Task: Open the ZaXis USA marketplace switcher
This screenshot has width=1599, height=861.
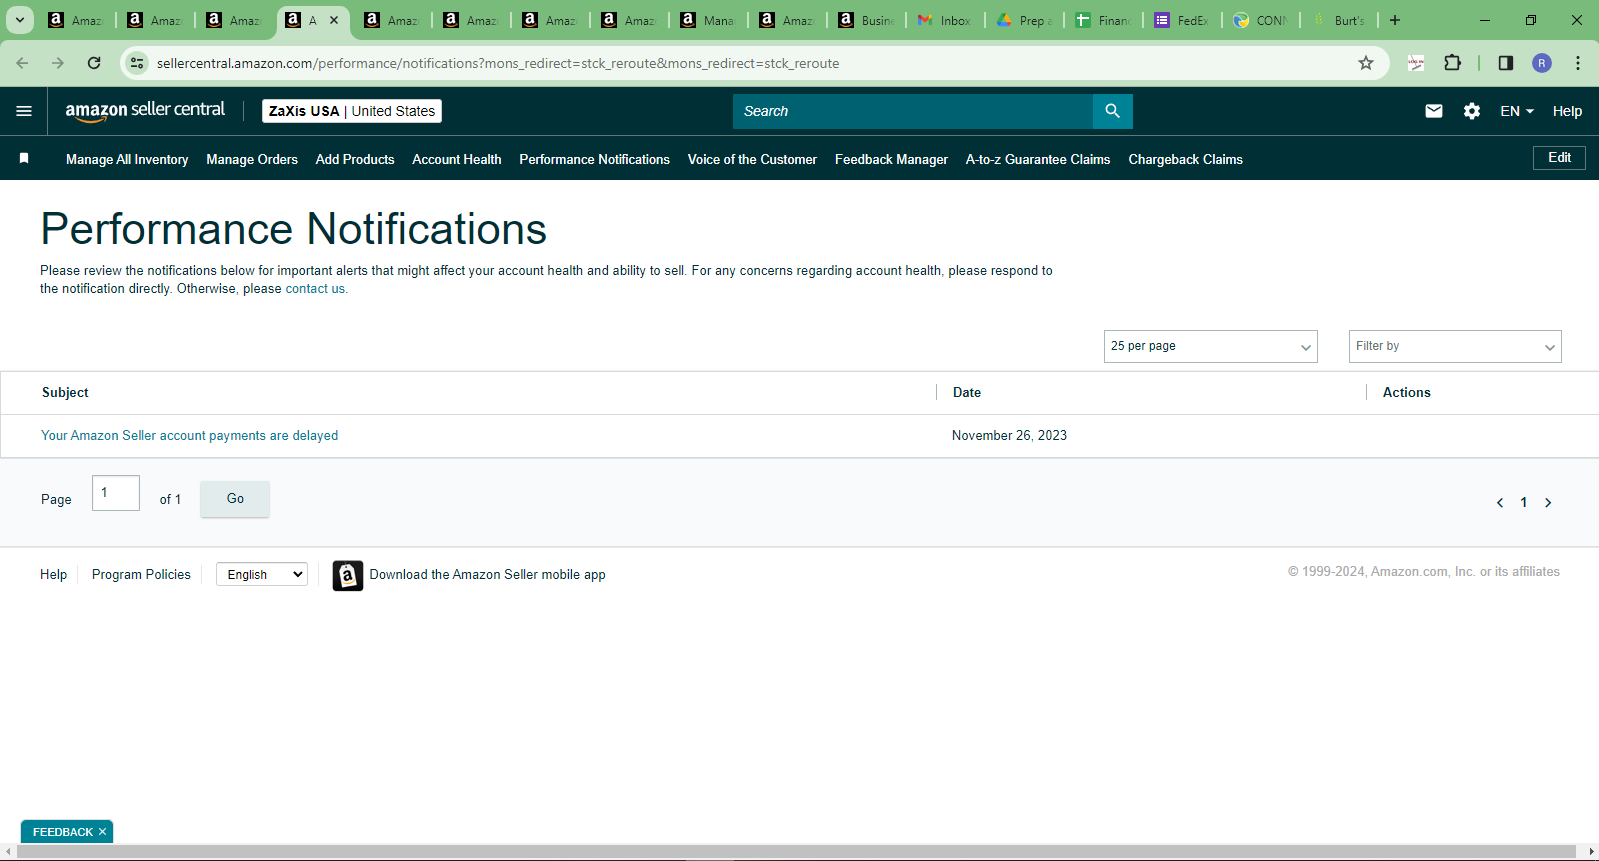Action: (352, 111)
